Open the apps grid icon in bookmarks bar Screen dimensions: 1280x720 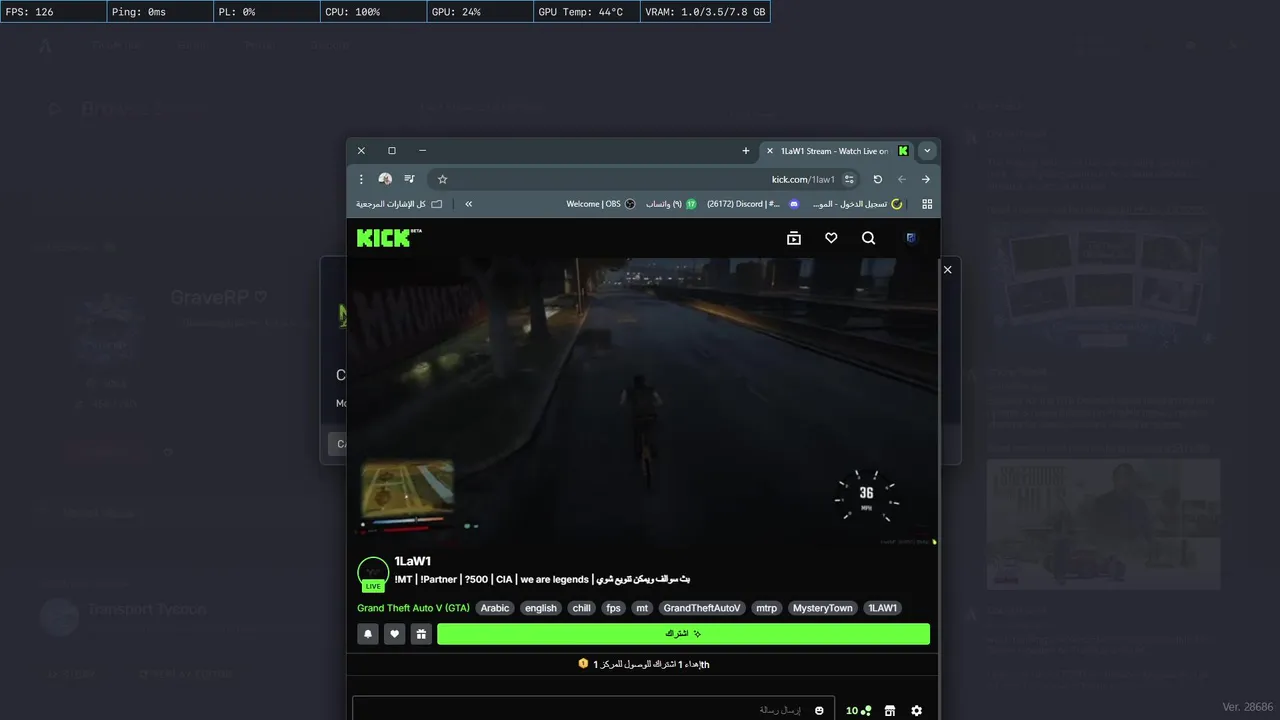click(x=927, y=204)
